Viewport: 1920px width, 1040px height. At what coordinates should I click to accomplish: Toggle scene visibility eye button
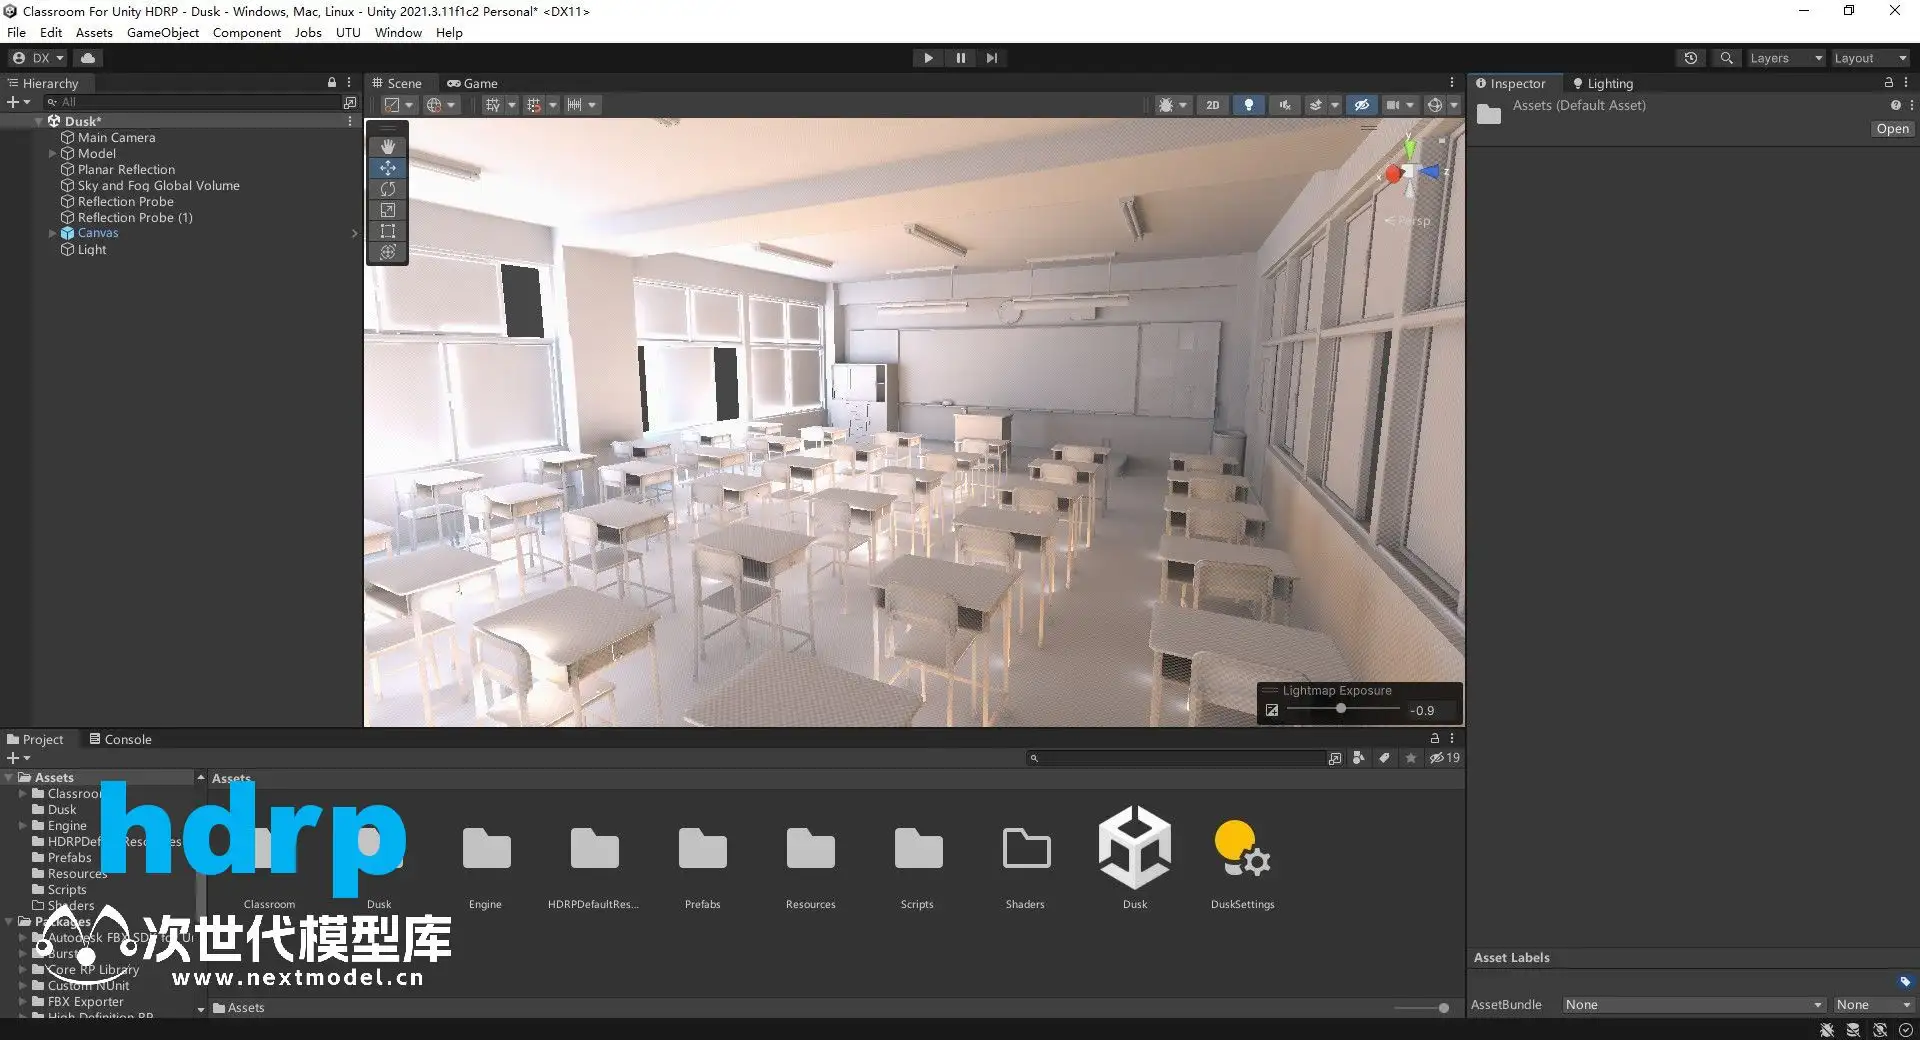[x=1361, y=105]
